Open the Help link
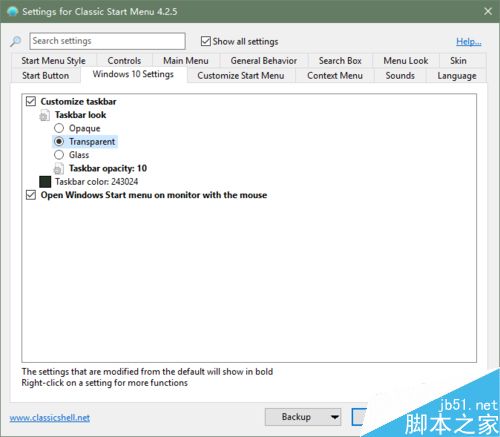The width and height of the screenshot is (500, 437). [469, 42]
